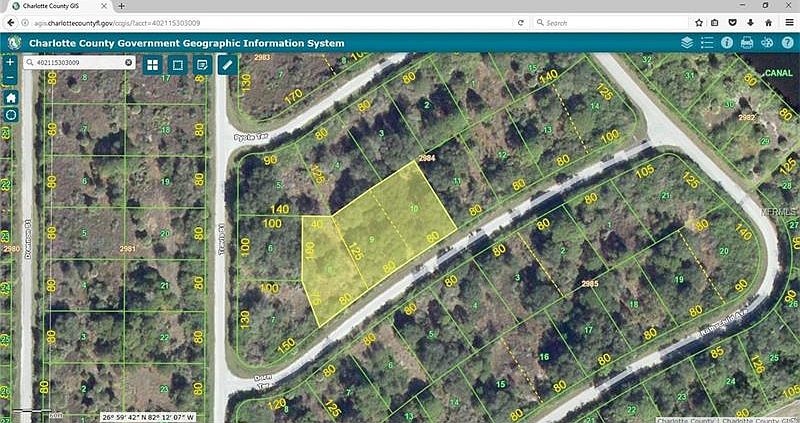Select the Charlotte County GIS browser tab
Viewport: 800px width, 423px height.
coord(60,6)
